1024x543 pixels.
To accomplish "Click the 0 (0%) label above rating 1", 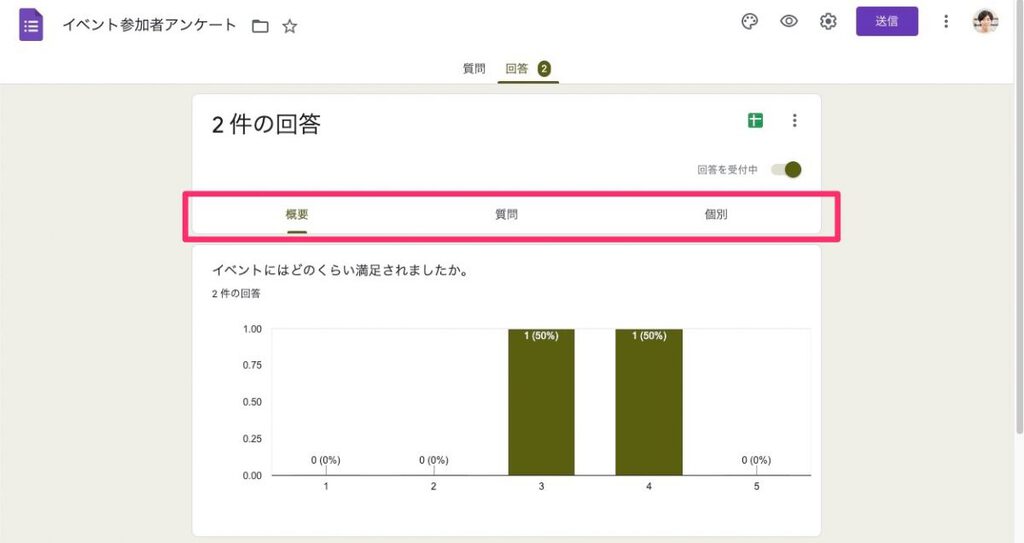I will pos(326,460).
